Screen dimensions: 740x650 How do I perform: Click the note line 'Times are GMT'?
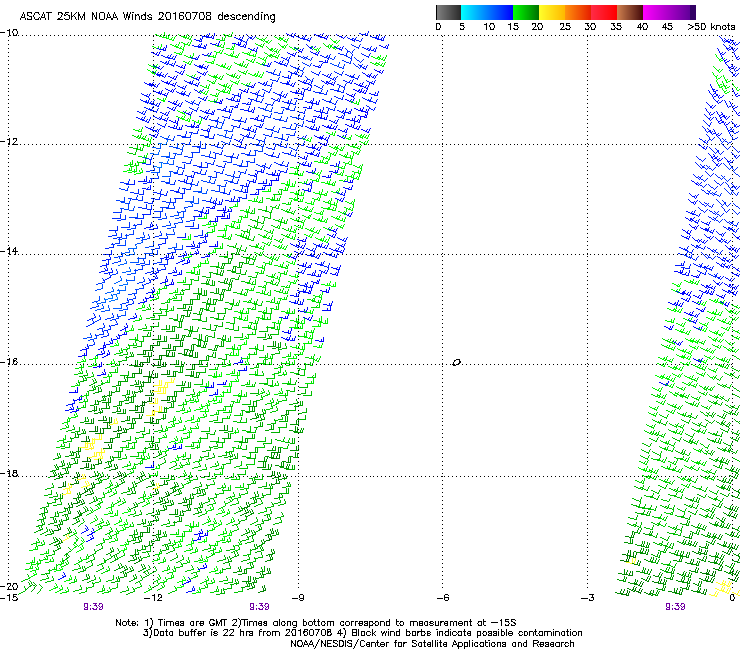click(193, 623)
